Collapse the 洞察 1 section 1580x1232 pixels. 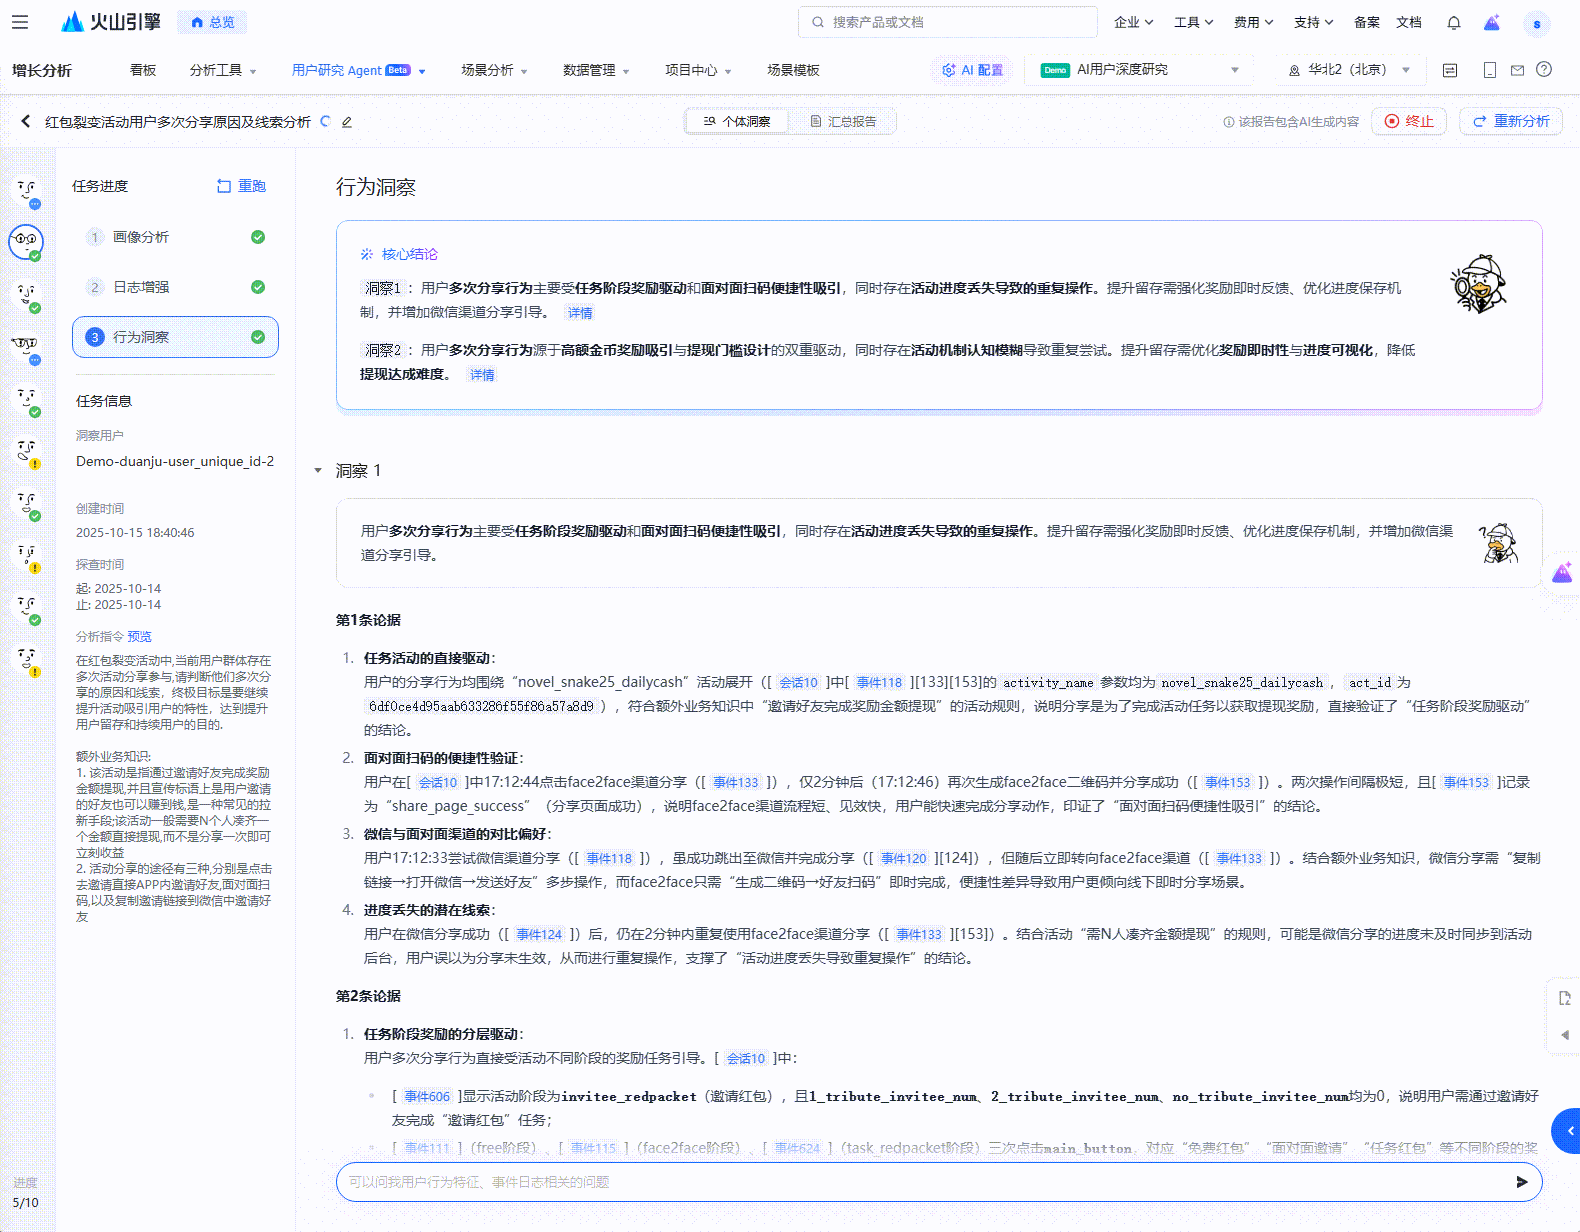coord(318,471)
